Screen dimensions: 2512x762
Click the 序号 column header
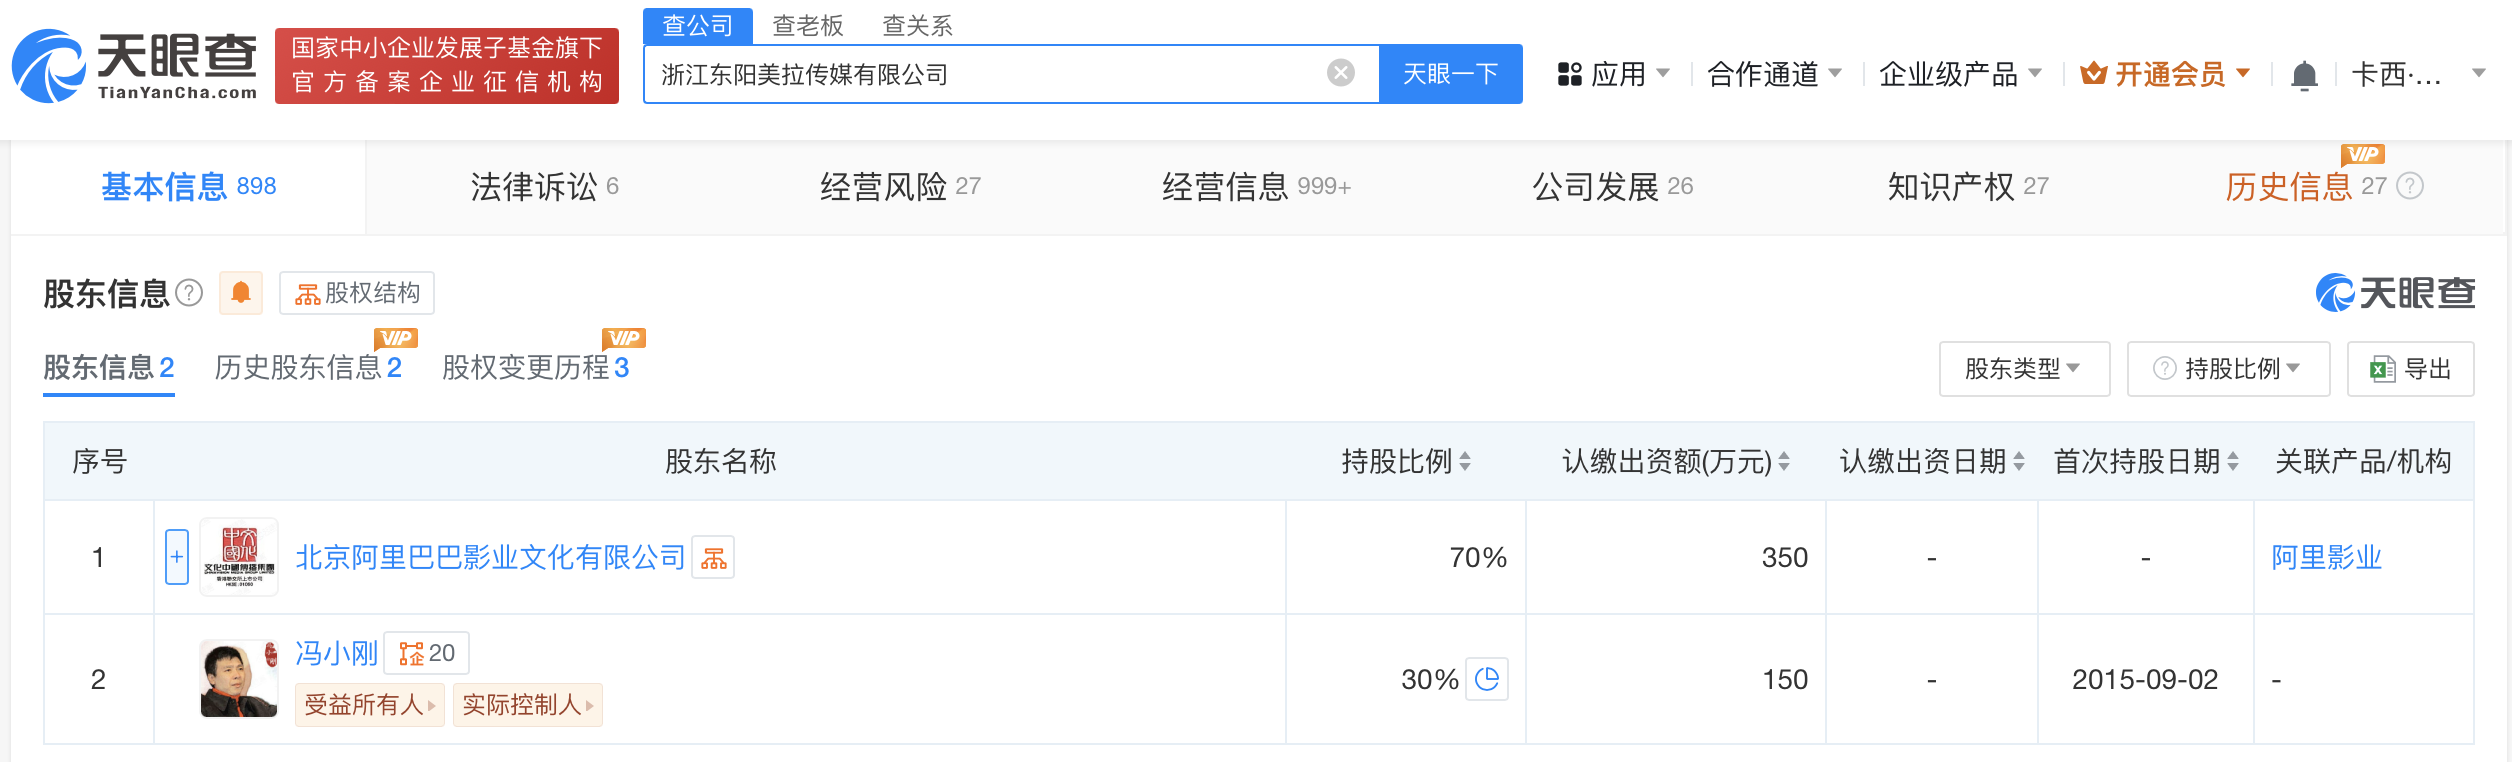pos(99,461)
